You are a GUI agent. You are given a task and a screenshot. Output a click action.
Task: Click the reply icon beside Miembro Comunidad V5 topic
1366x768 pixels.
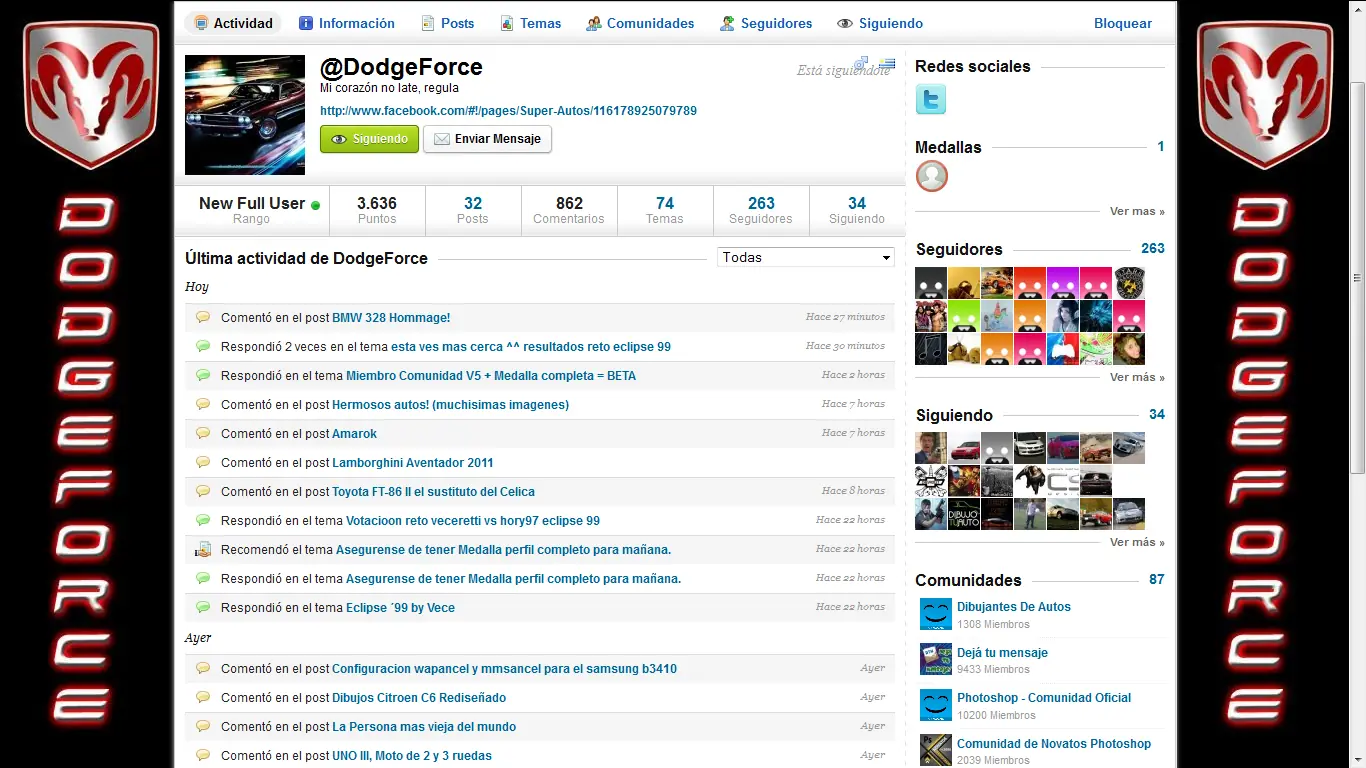(203, 375)
